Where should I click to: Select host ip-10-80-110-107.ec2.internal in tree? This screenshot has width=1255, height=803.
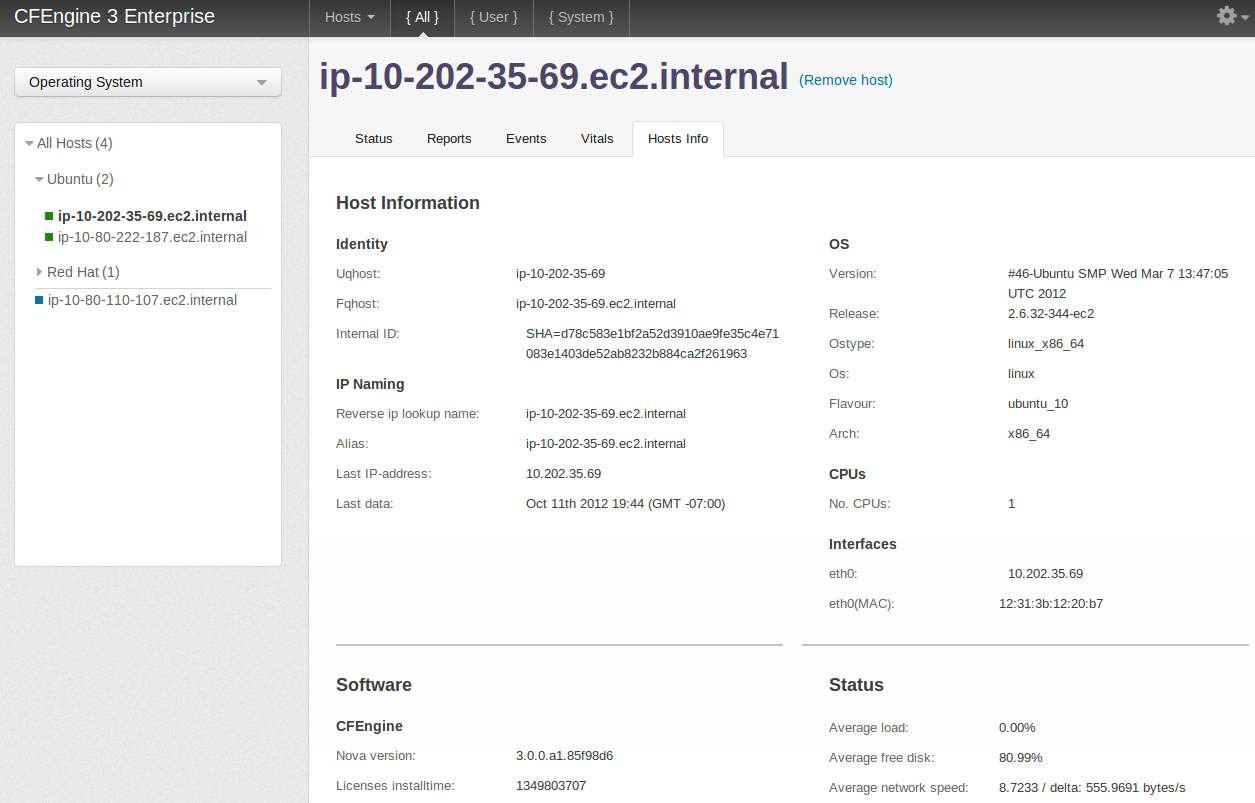142,300
